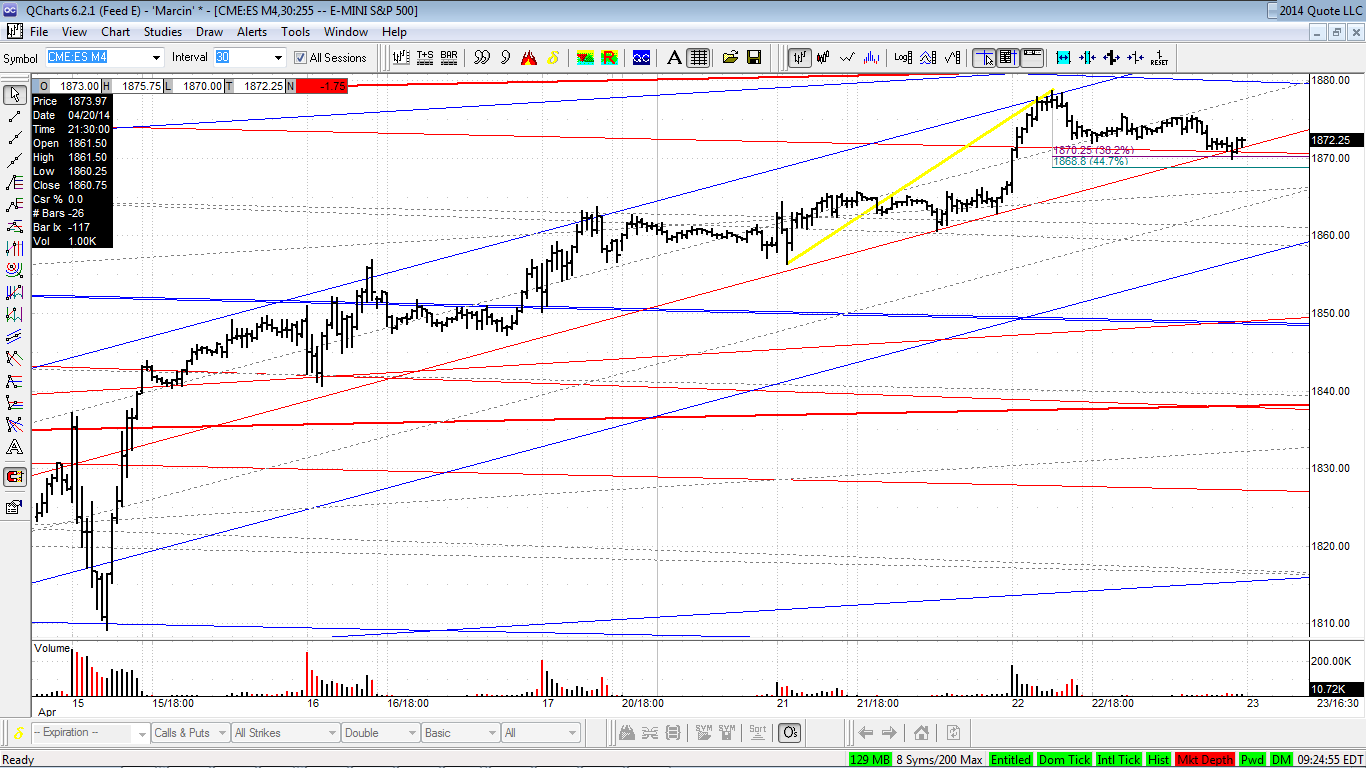Screen dimensions: 1366x768
Task: Click the grid table icon in toolbar
Action: tap(698, 57)
